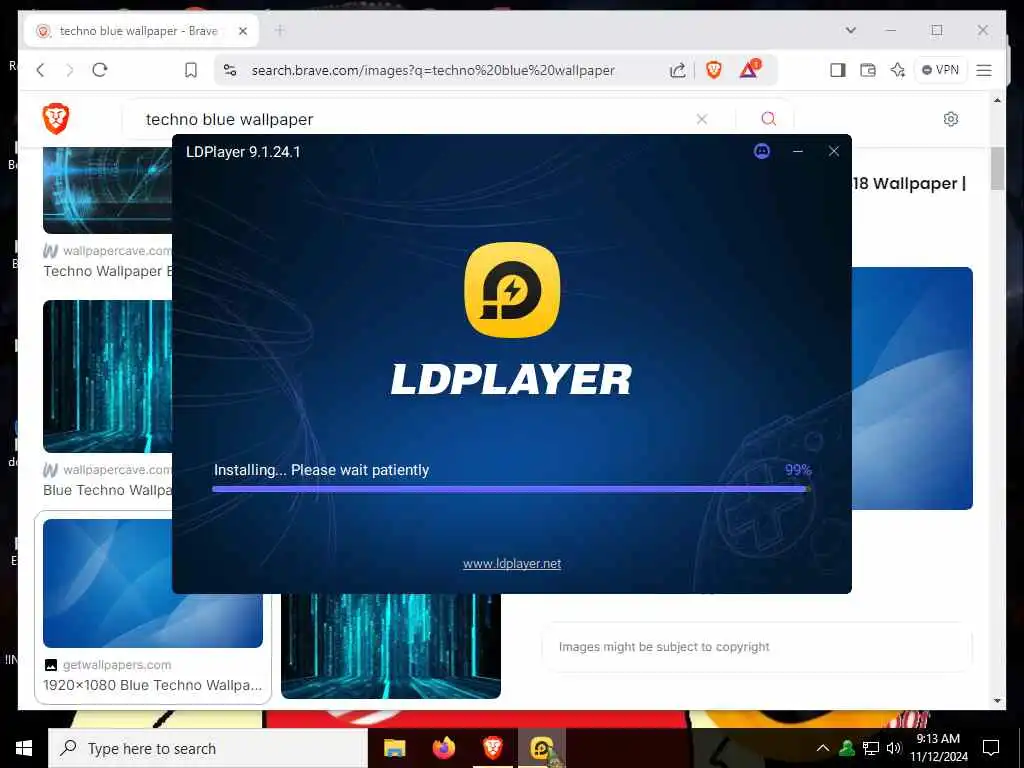The image size is (1024, 768).
Task: Open the top wallpapercave.com Techno Wallpaper thumbnail
Action: (x=108, y=189)
